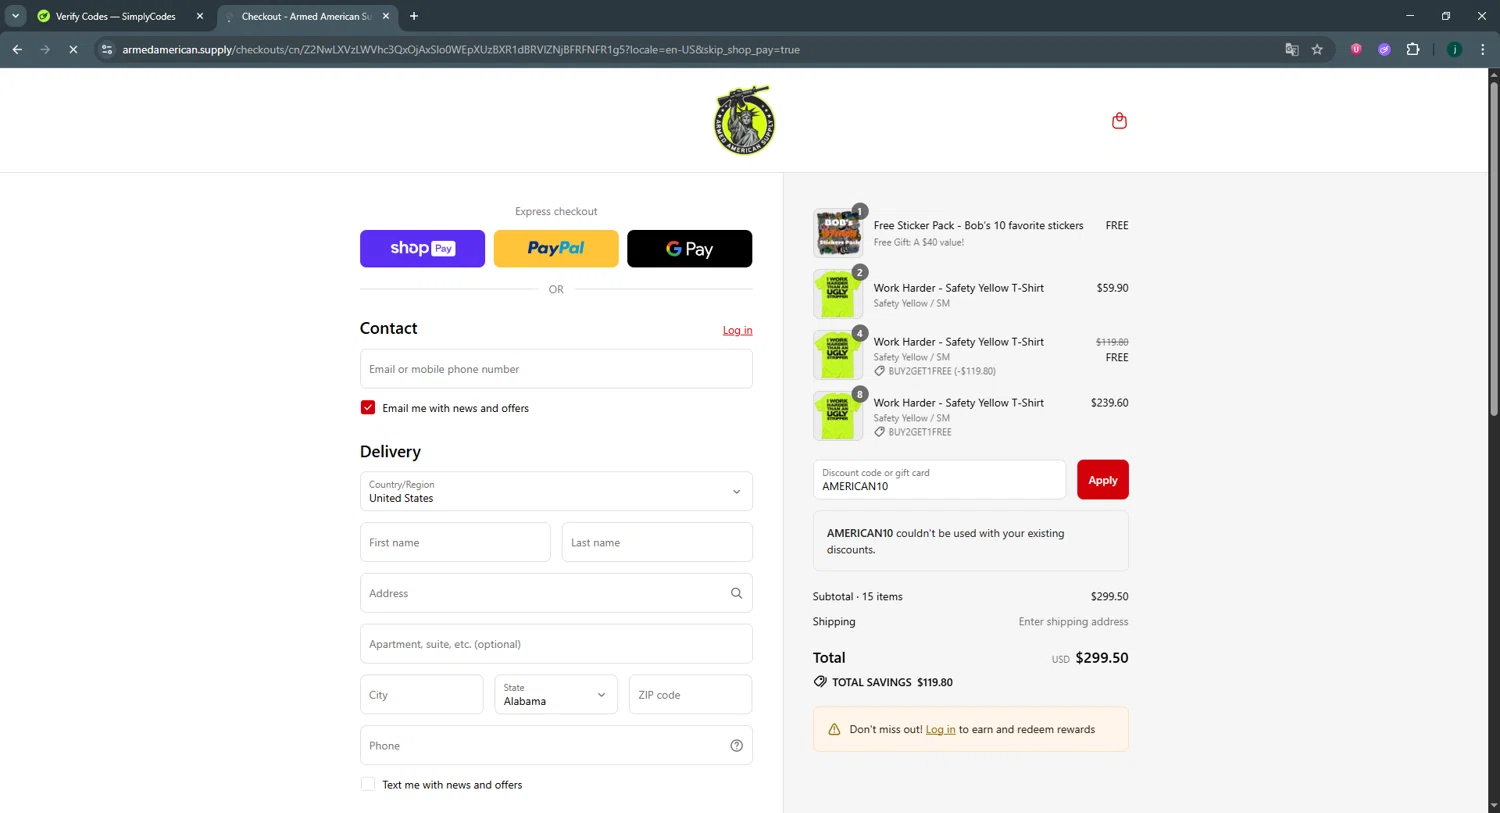
Task: Click the $239.60 yellow T-shirt thumbnail
Action: 838,416
